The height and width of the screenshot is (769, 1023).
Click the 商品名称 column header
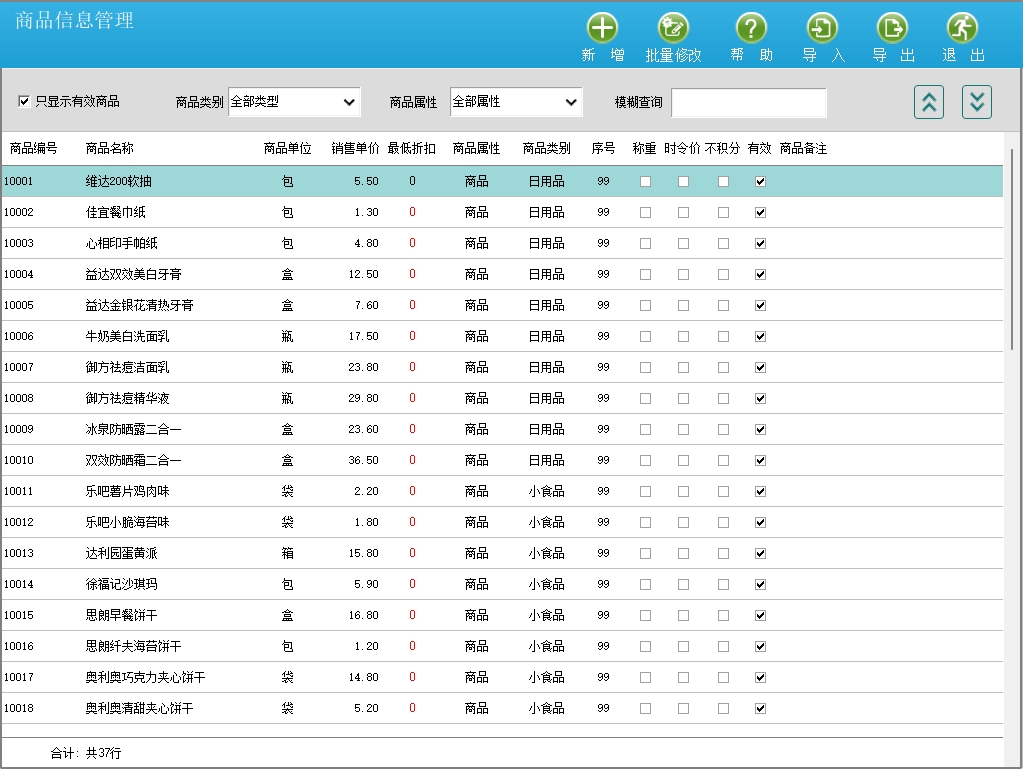[109, 148]
